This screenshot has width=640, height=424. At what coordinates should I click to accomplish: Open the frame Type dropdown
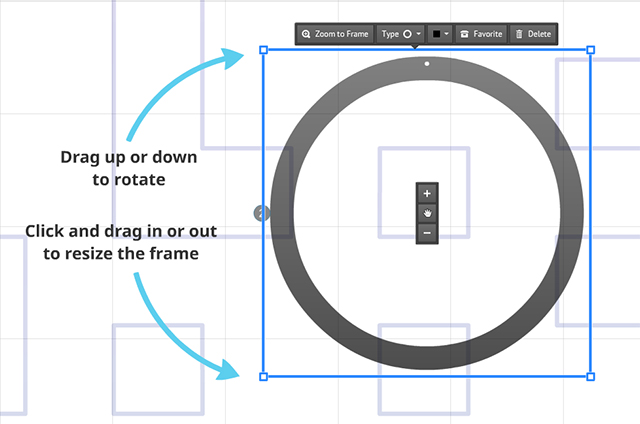tap(401, 34)
